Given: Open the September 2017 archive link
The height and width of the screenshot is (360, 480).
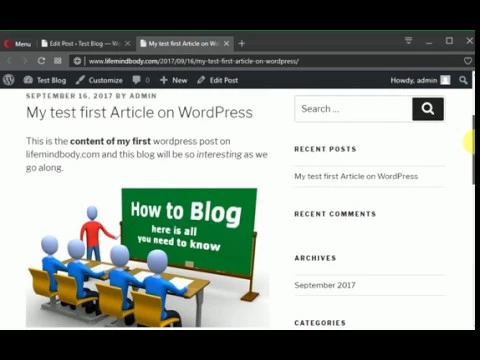Looking at the screenshot, I should (x=325, y=285).
